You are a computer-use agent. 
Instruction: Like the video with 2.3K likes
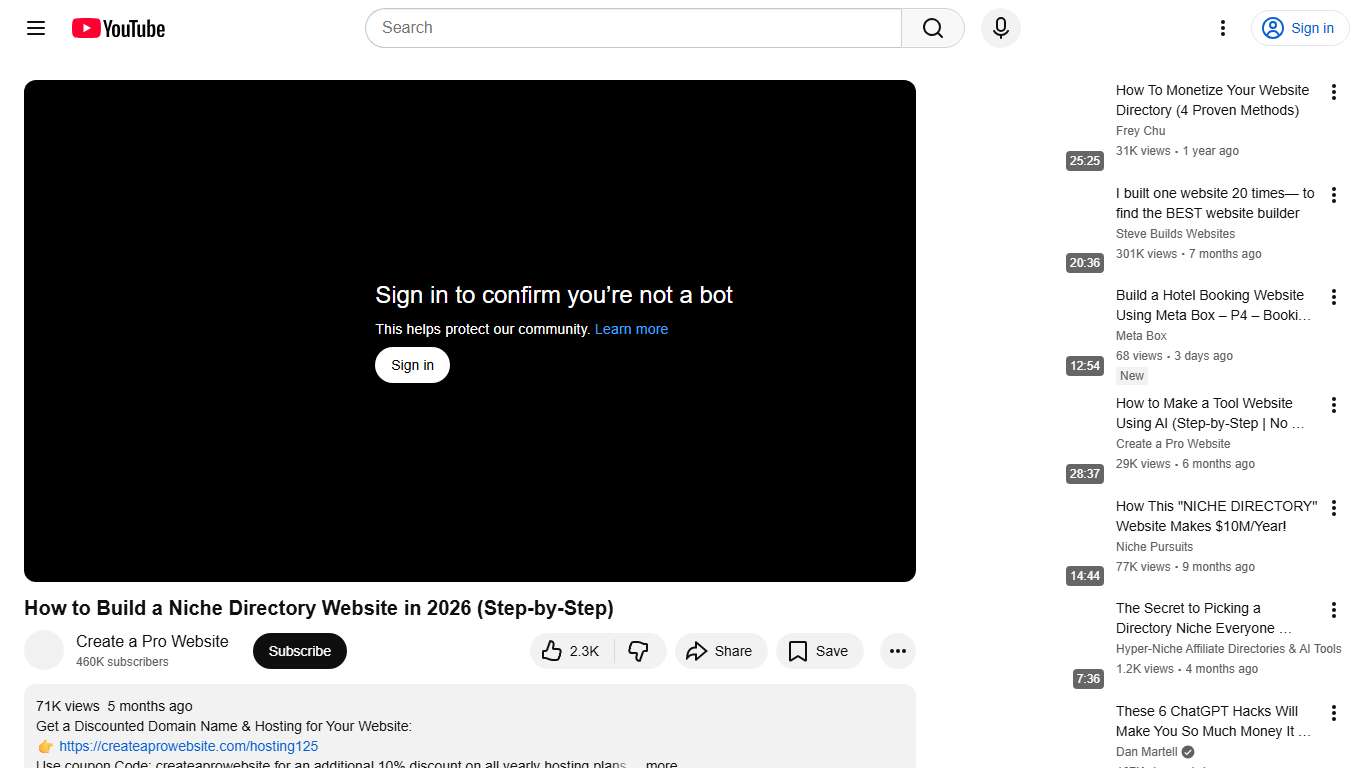pos(570,650)
